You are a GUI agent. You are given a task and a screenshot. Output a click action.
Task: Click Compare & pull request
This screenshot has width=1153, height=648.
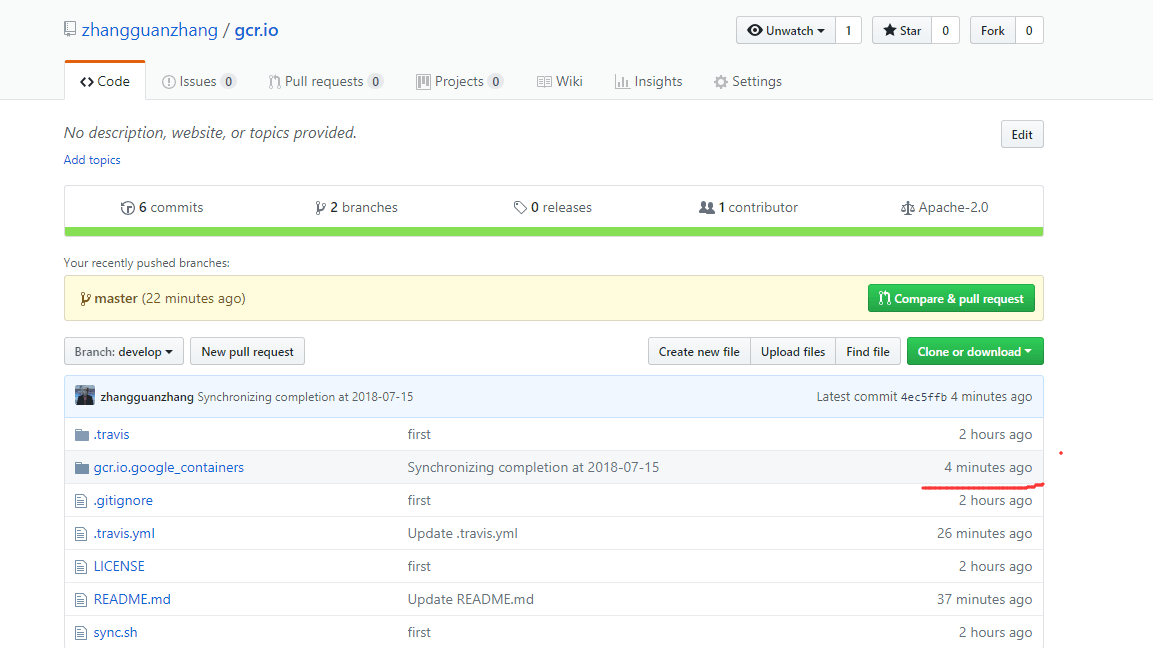point(951,298)
